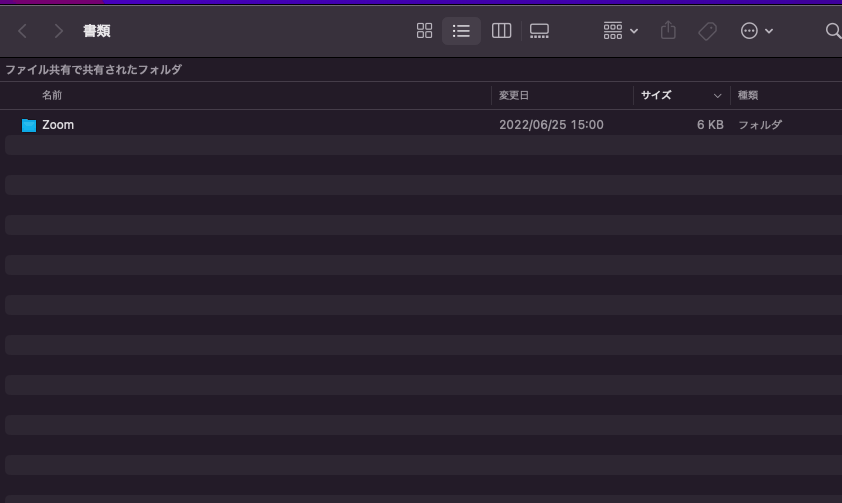
Task: Click the forward navigation chevron
Action: tap(59, 31)
